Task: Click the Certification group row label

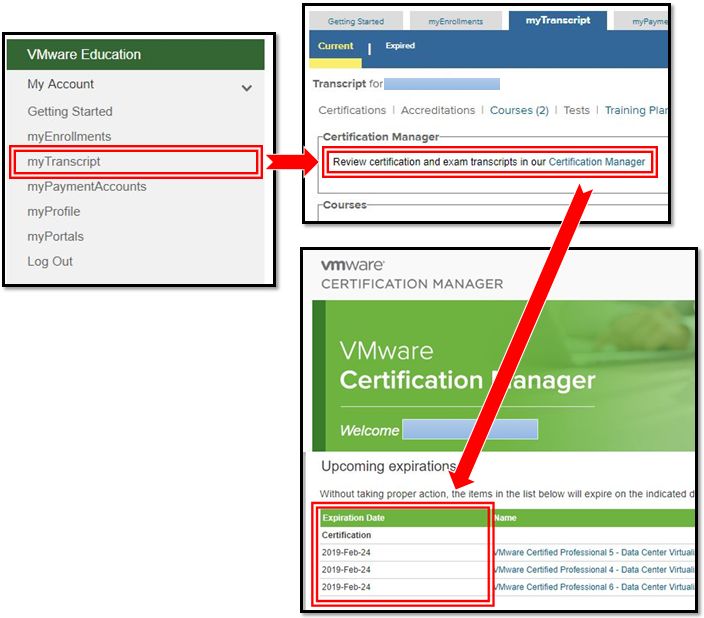Action: pyautogui.click(x=347, y=535)
